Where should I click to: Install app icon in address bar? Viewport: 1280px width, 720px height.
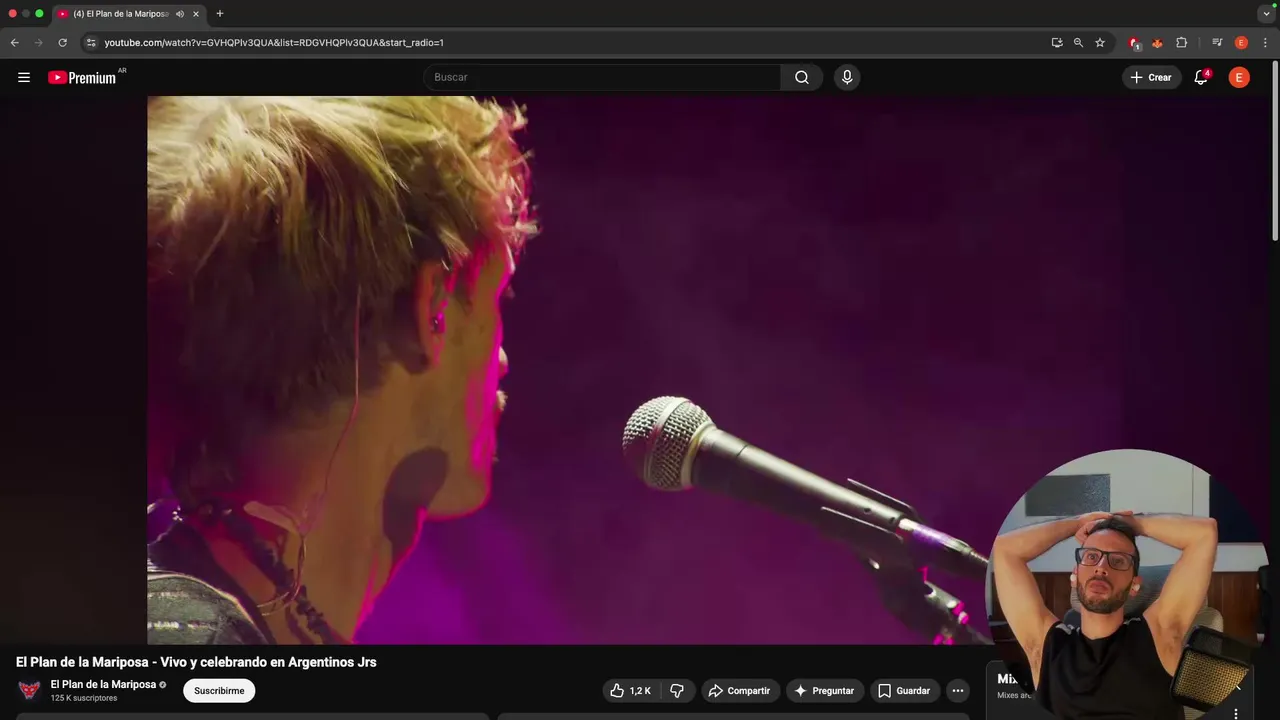[x=1057, y=43]
